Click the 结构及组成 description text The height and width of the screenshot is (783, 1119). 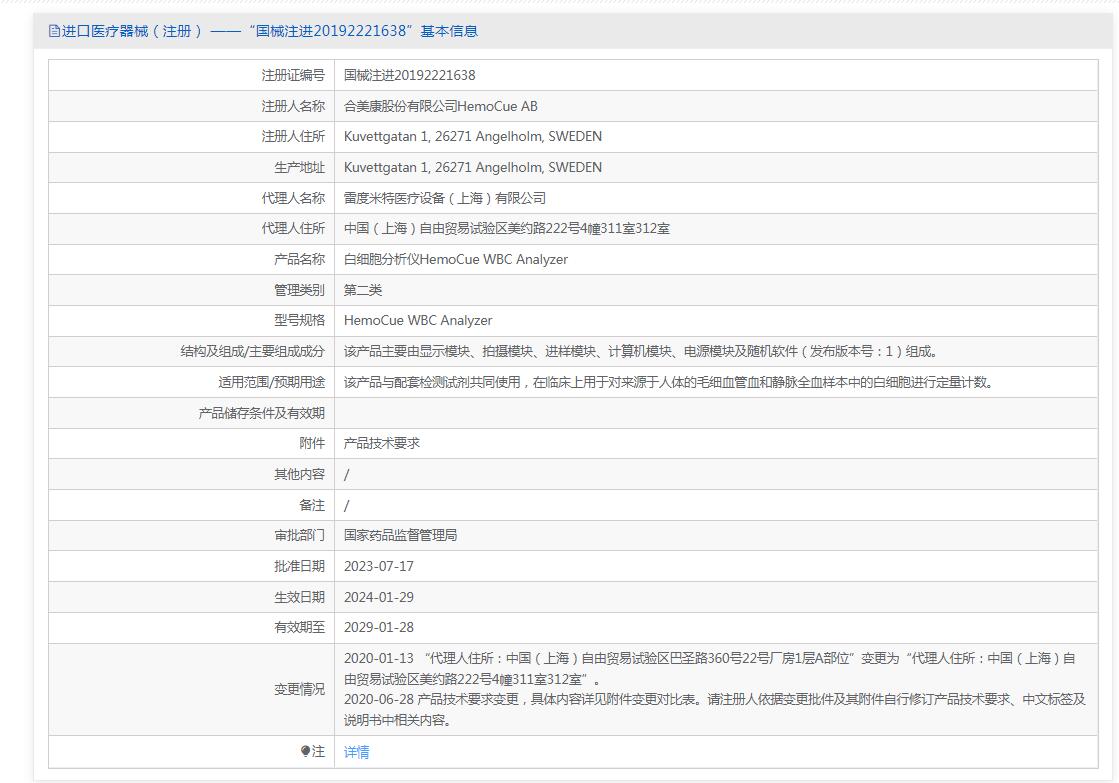click(x=641, y=351)
